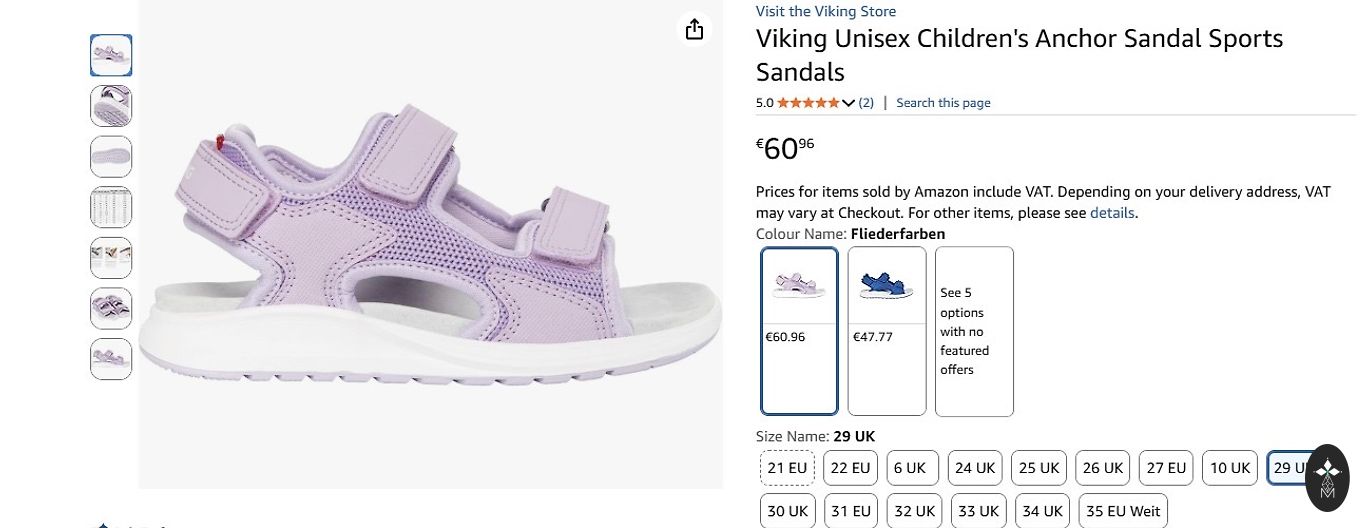This screenshot has width=1366, height=528.
Task: Open the (2) reviews count link
Action: [866, 103]
